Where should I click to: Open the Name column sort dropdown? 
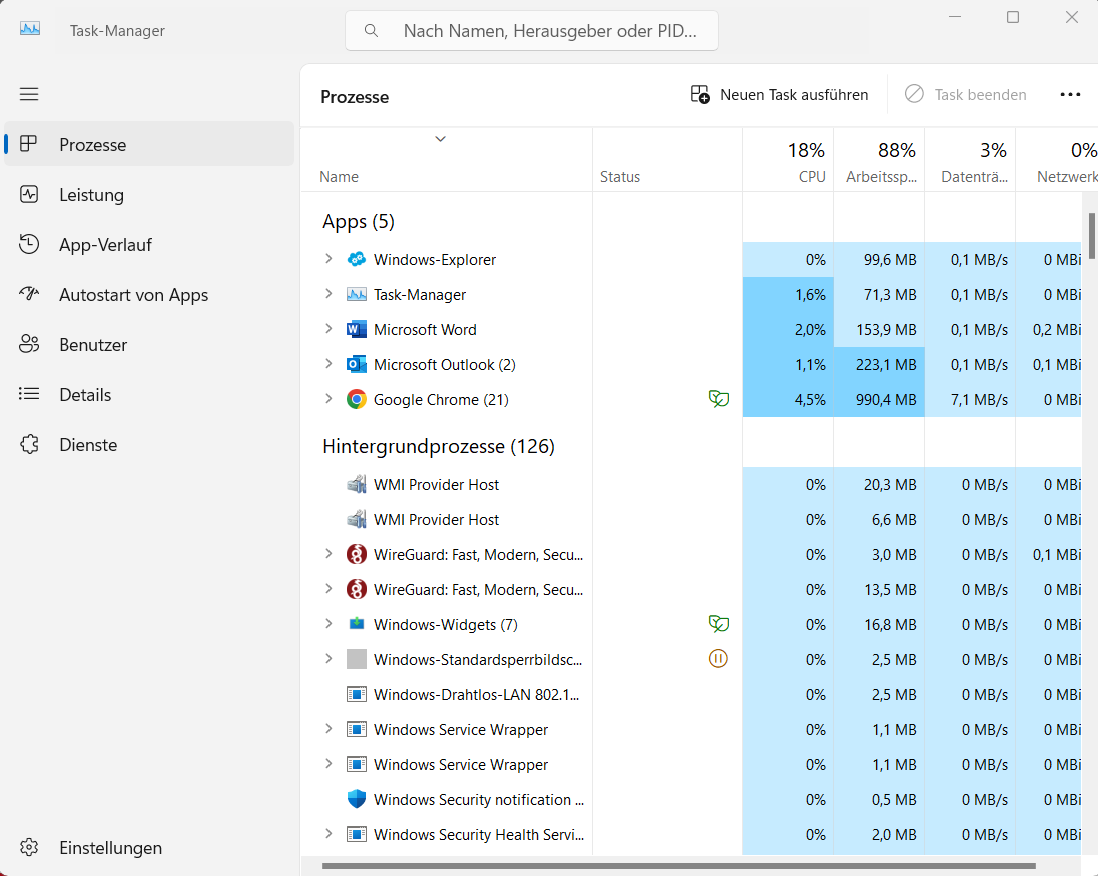click(x=440, y=139)
